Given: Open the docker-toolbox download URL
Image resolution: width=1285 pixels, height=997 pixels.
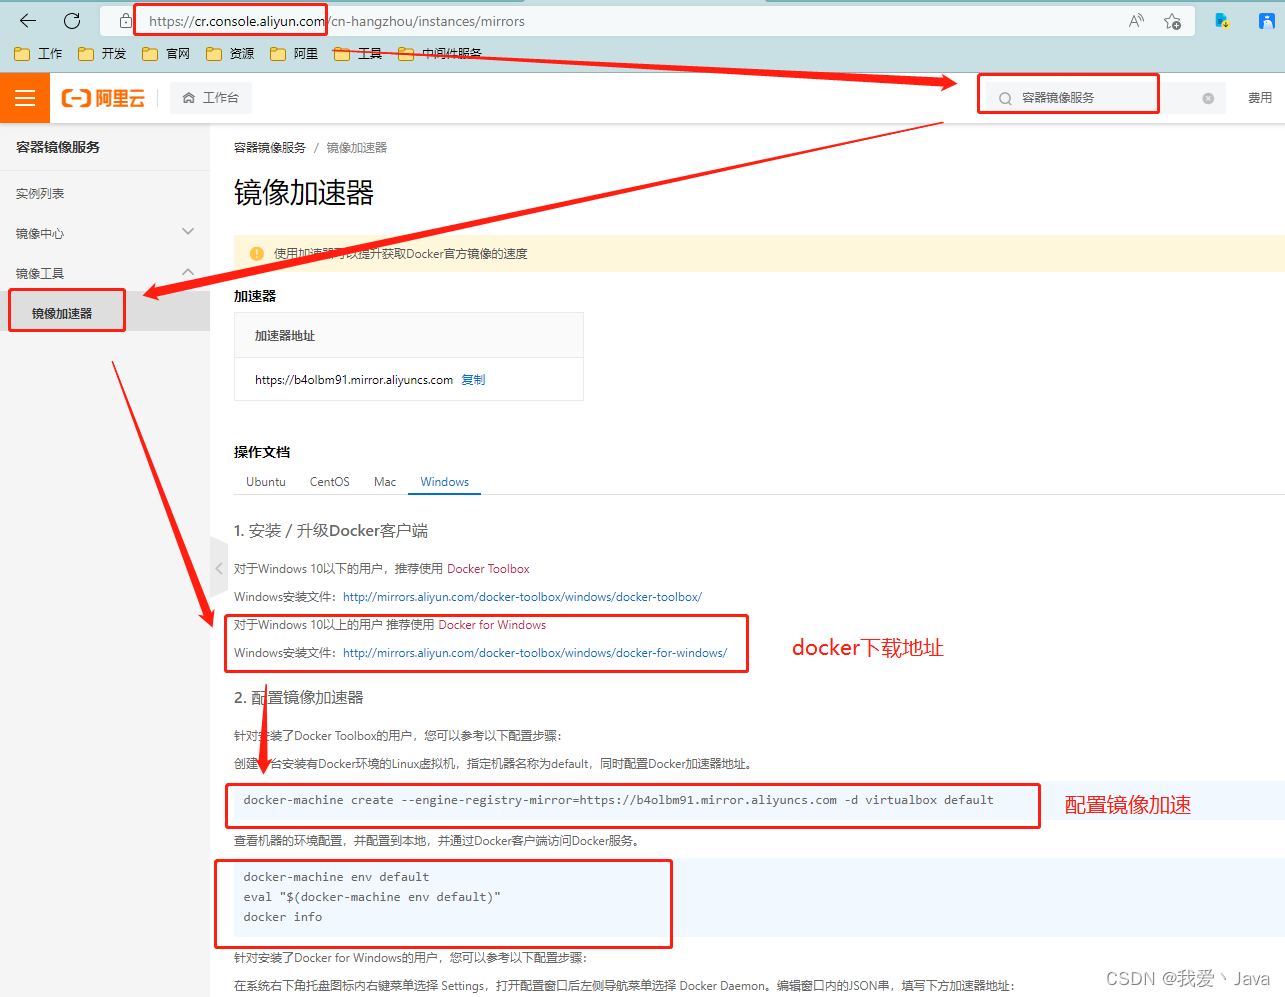Looking at the screenshot, I should [x=522, y=597].
